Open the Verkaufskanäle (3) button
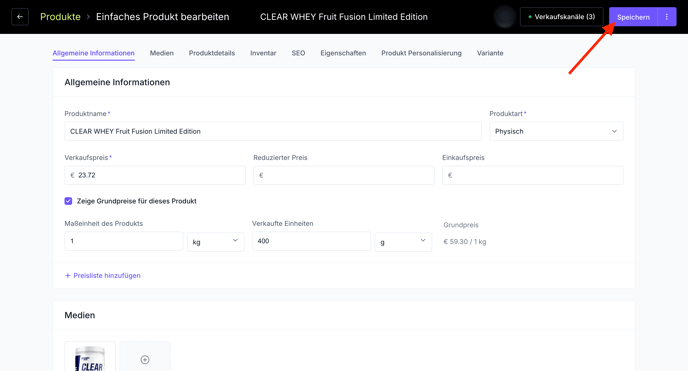The width and height of the screenshot is (688, 371). [x=562, y=17]
